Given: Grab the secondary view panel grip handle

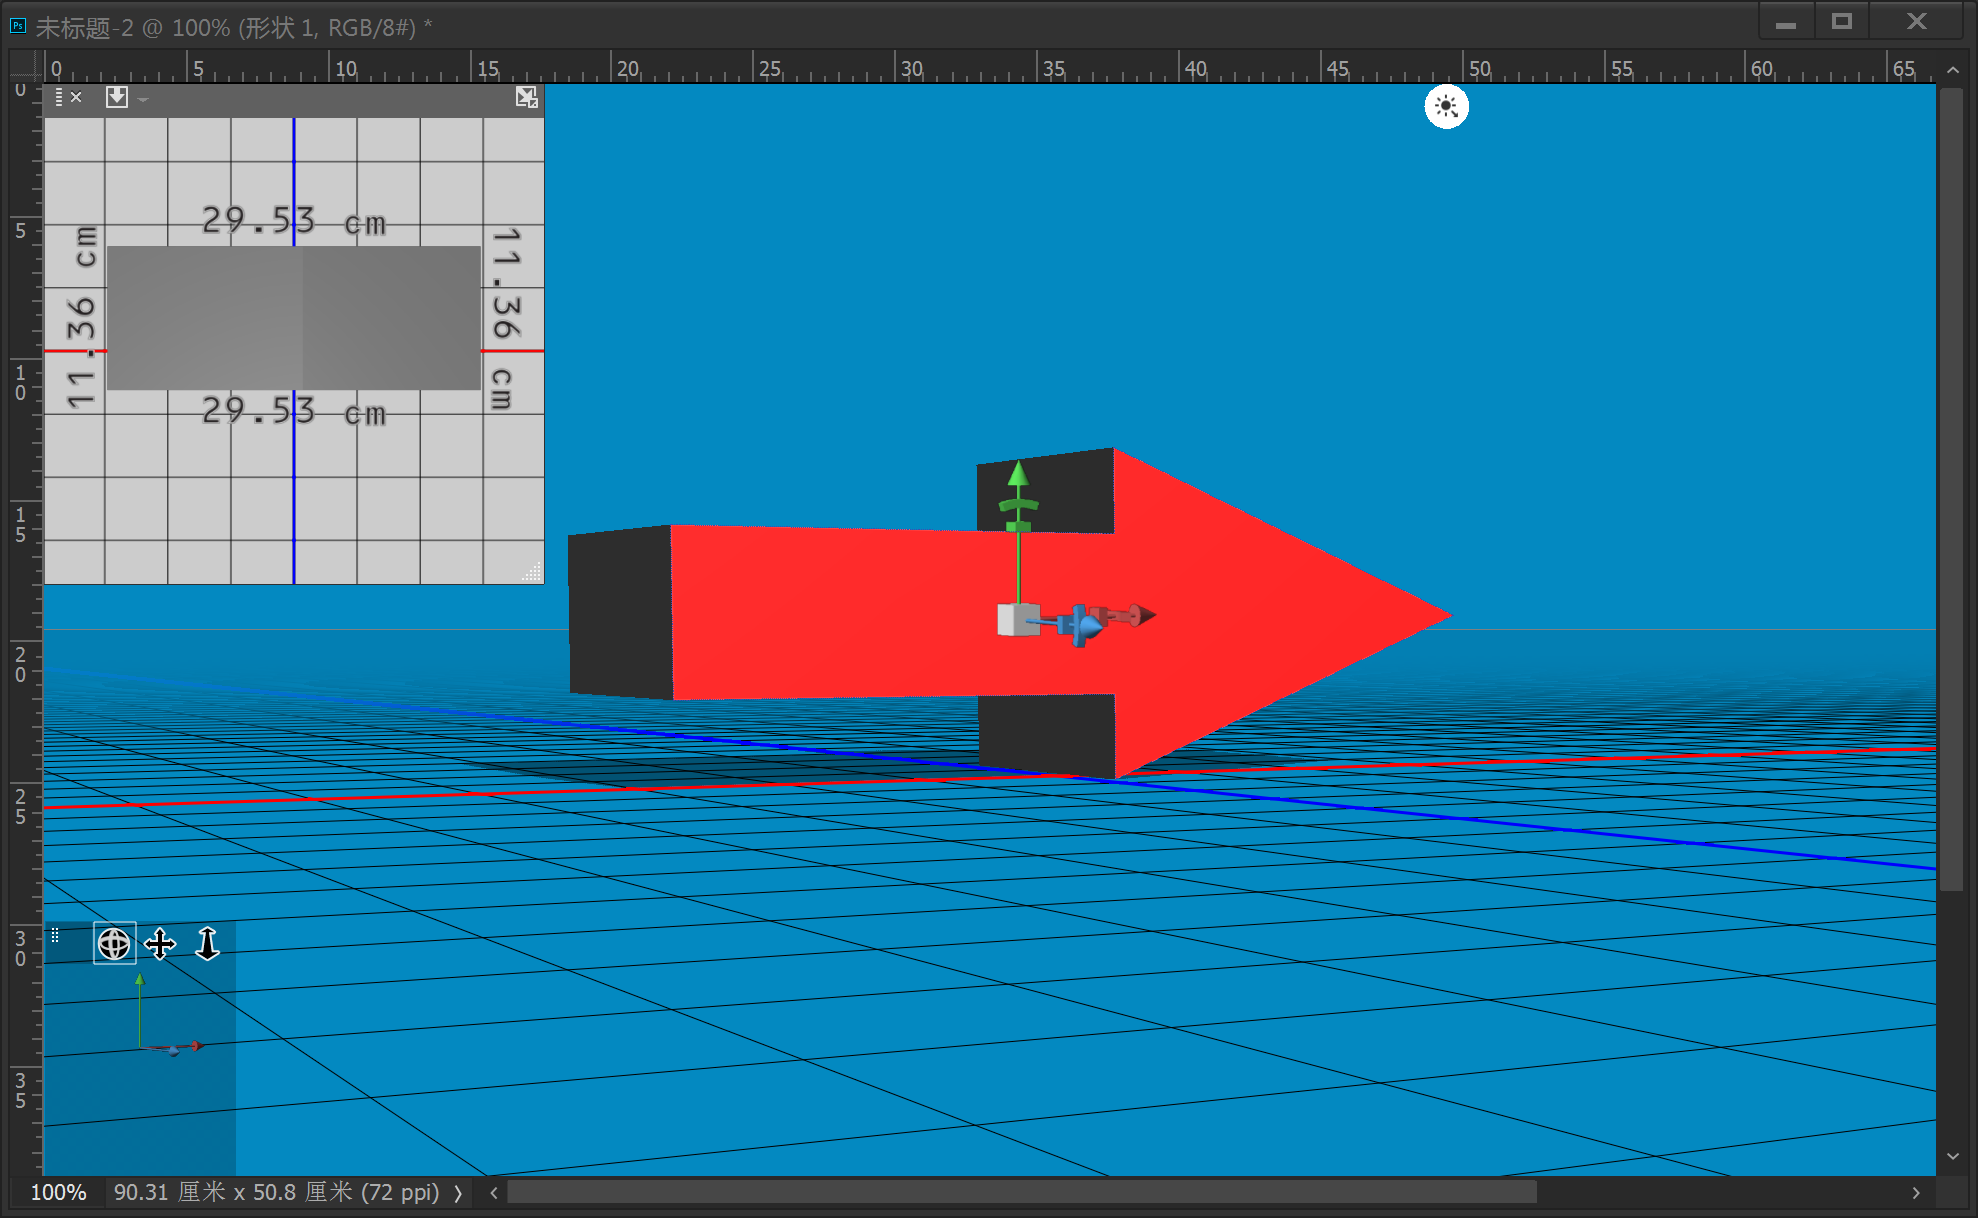Looking at the screenshot, I should point(59,97).
